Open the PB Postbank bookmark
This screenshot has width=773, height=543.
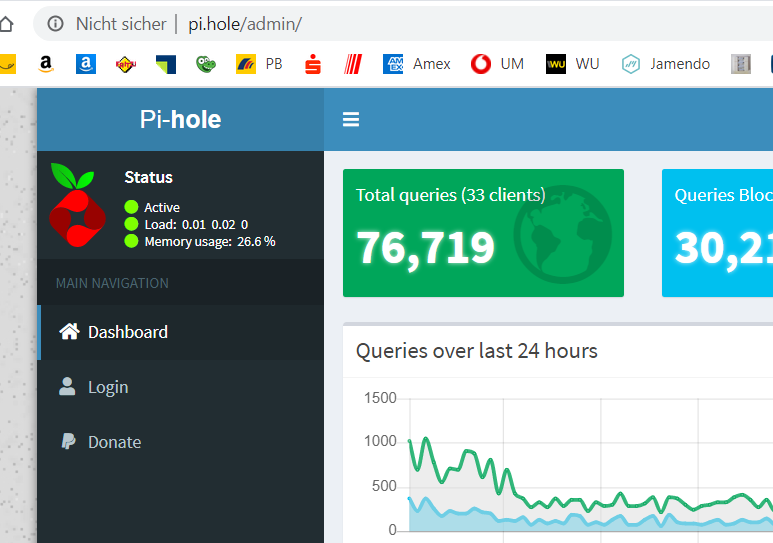259,64
